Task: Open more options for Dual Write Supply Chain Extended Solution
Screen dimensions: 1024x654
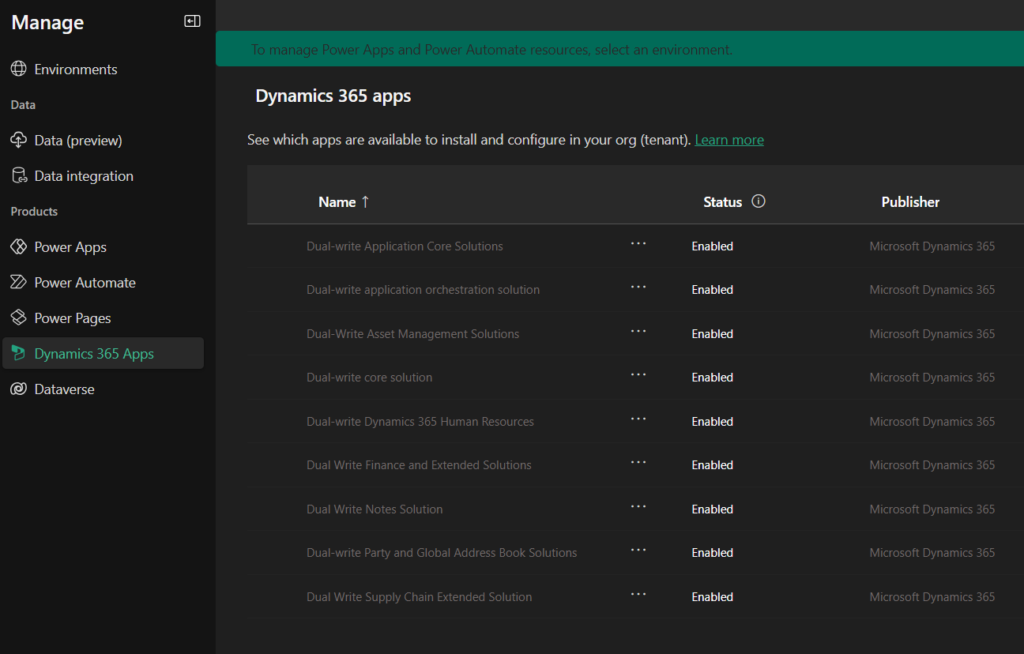Action: pos(638,595)
